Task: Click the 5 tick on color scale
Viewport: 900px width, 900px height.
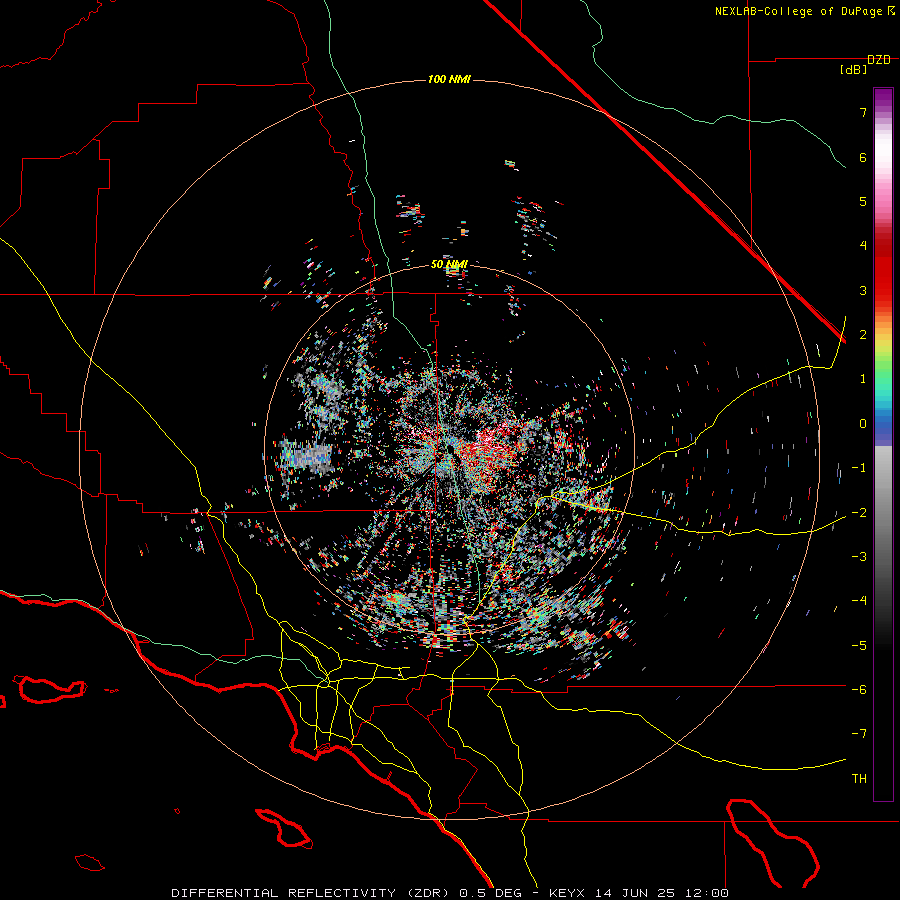Action: 863,201
